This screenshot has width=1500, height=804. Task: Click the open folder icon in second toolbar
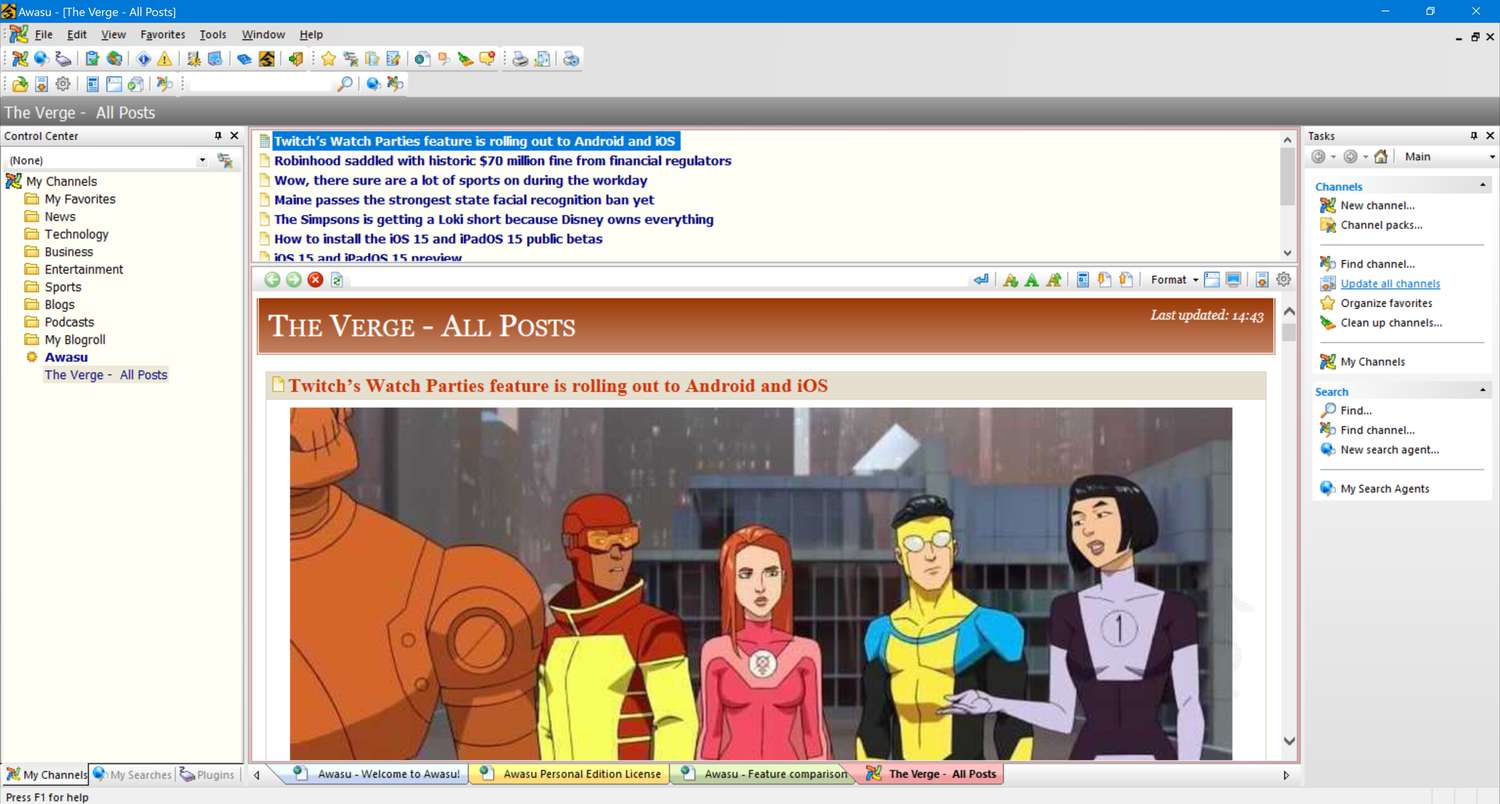tap(20, 84)
